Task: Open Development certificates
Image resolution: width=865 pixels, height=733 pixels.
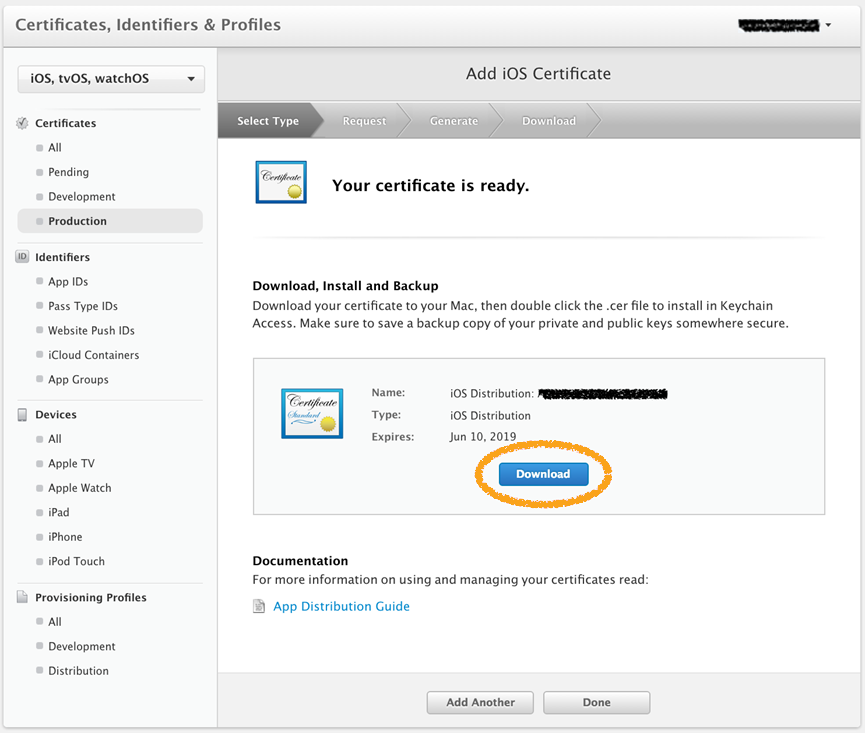Action: [82, 196]
